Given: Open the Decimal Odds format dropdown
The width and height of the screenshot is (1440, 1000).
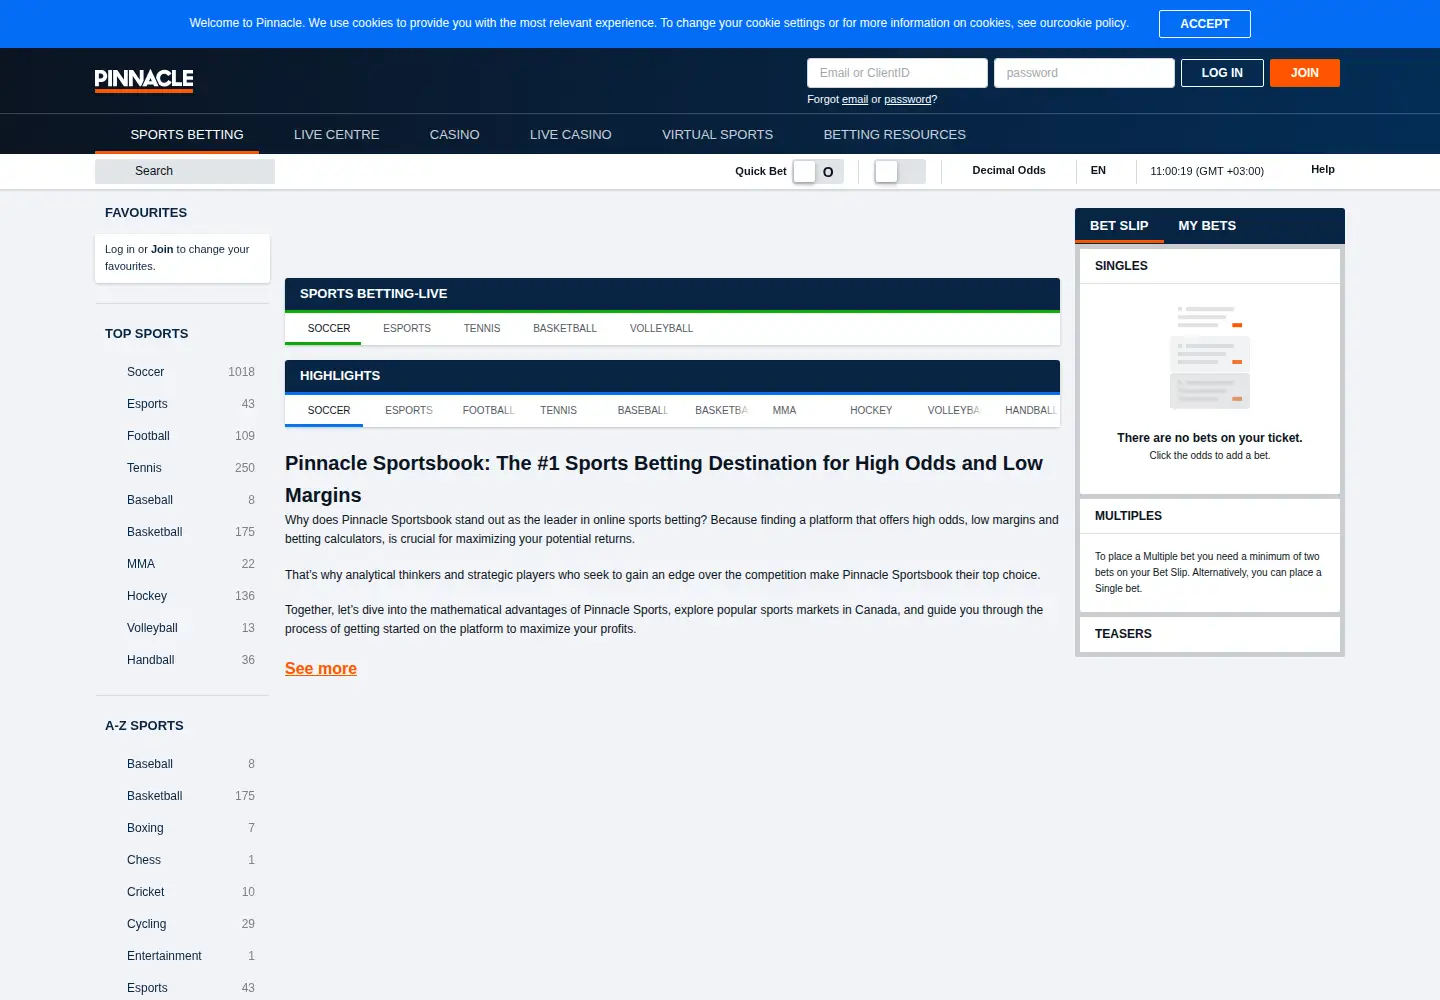Looking at the screenshot, I should [1009, 171].
